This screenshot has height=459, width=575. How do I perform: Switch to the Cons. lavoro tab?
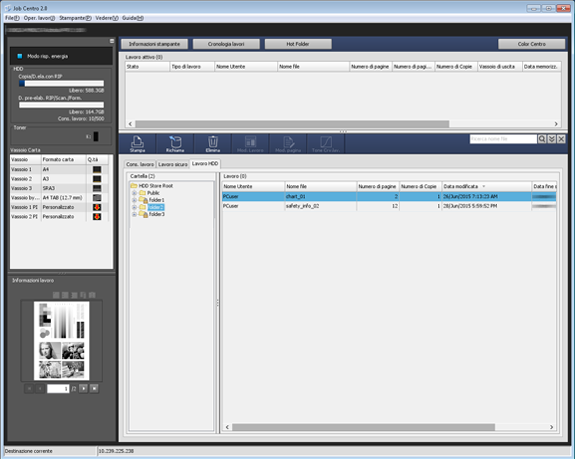pyautogui.click(x=140, y=164)
